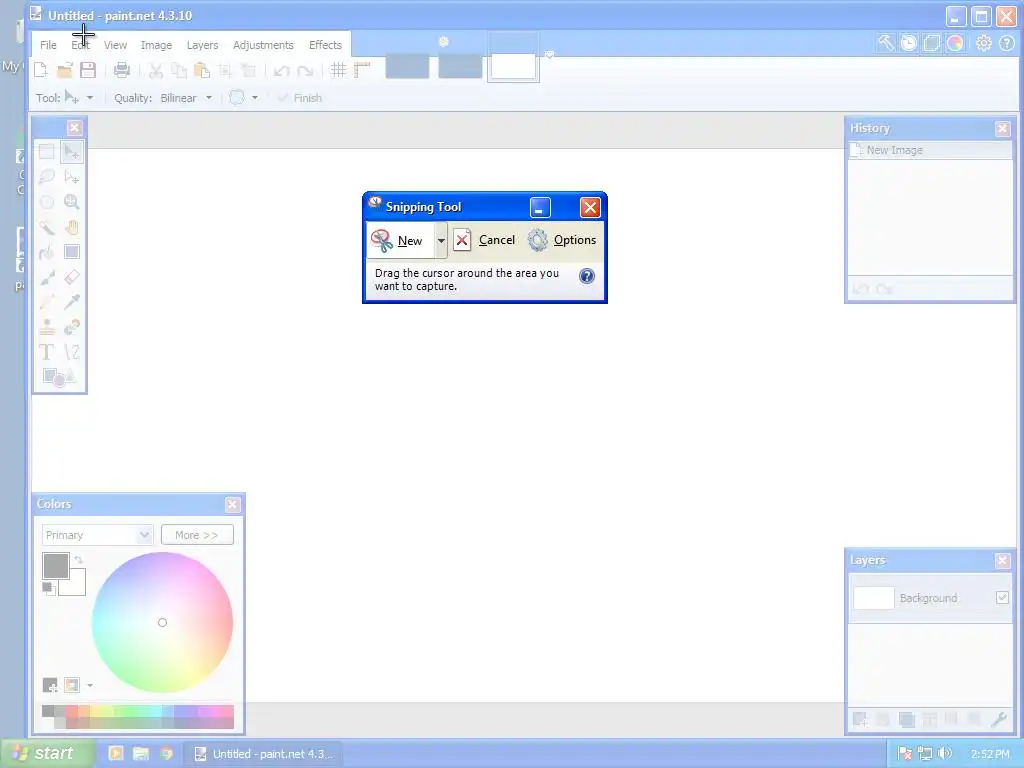
Task: Open layer properties wrench icon
Action: tap(999, 720)
